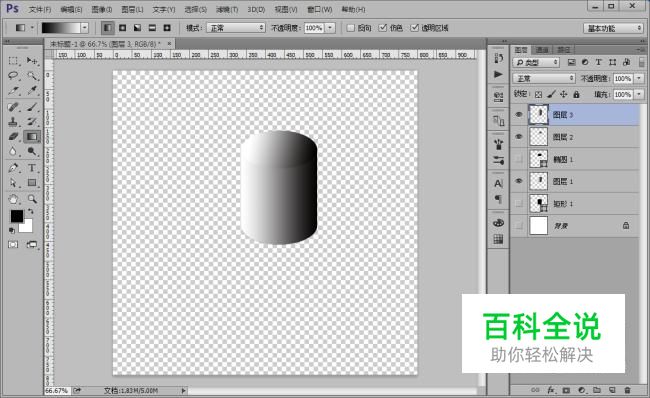650x398 pixels.
Task: Open the Paragraph panel icon
Action: [498, 199]
